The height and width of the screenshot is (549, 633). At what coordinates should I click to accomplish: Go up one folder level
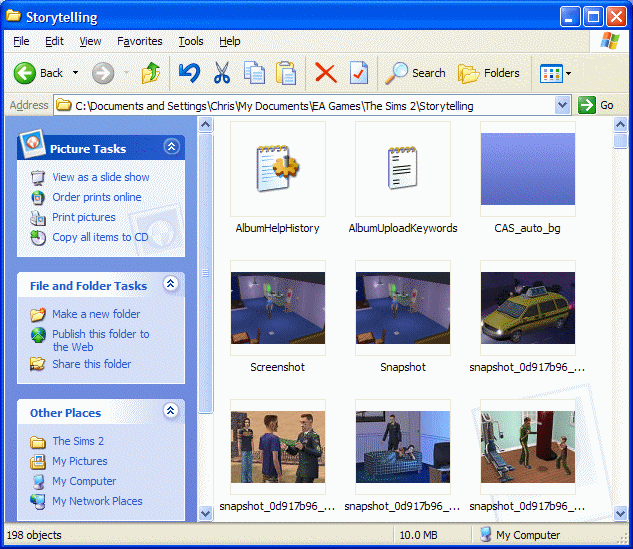click(x=151, y=73)
